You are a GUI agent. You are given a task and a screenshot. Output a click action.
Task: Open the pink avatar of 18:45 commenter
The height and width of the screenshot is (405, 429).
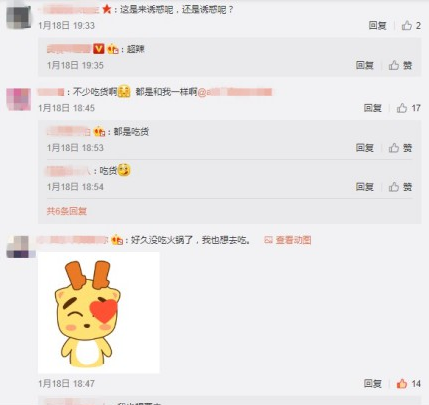click(19, 99)
